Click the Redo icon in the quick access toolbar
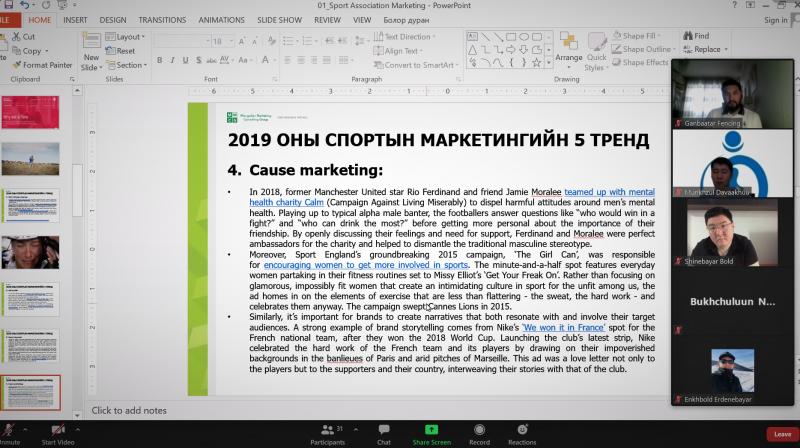This screenshot has width=800, height=448. (46, 5)
